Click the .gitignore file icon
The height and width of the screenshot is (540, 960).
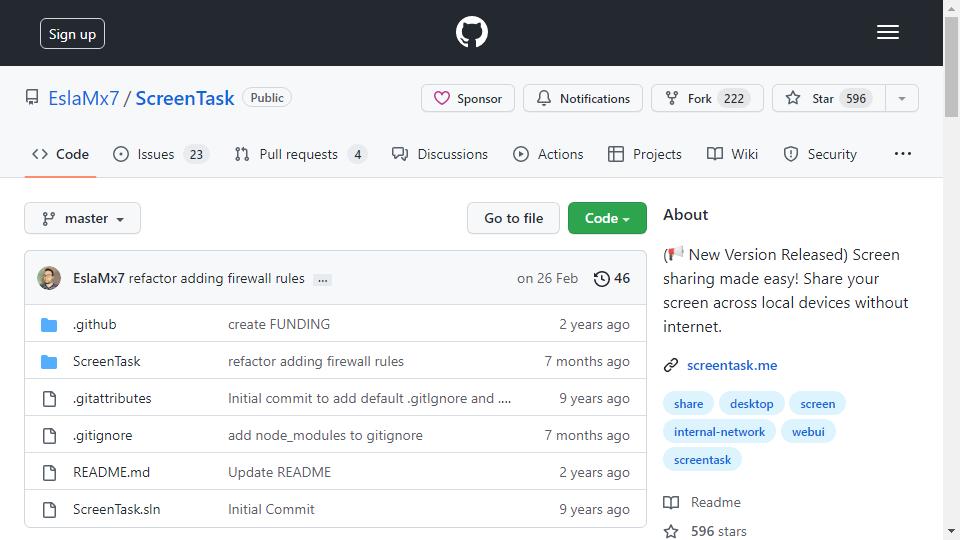(49, 435)
